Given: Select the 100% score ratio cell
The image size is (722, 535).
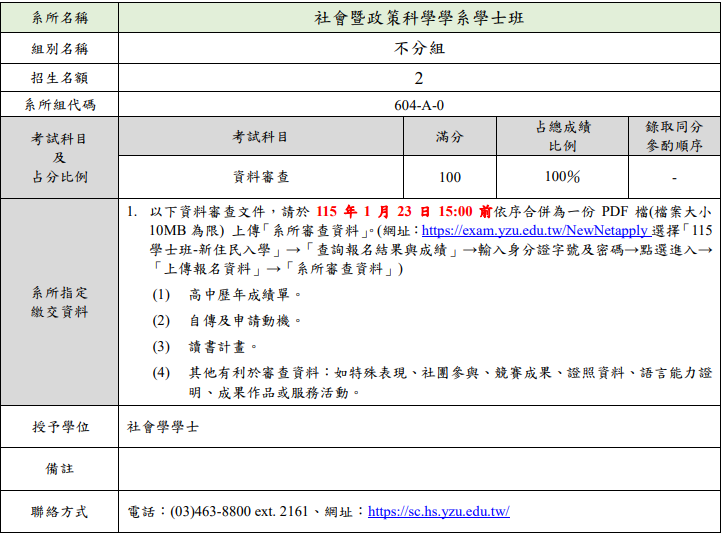Looking at the screenshot, I should point(562,177).
